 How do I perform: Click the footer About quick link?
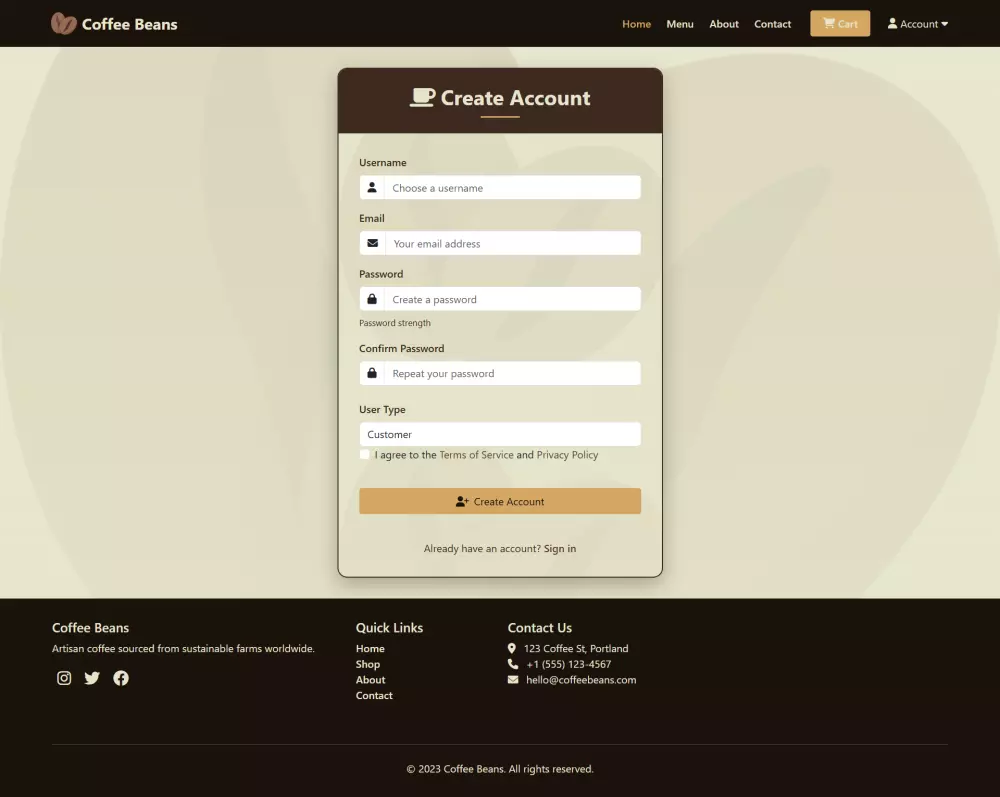(x=371, y=680)
